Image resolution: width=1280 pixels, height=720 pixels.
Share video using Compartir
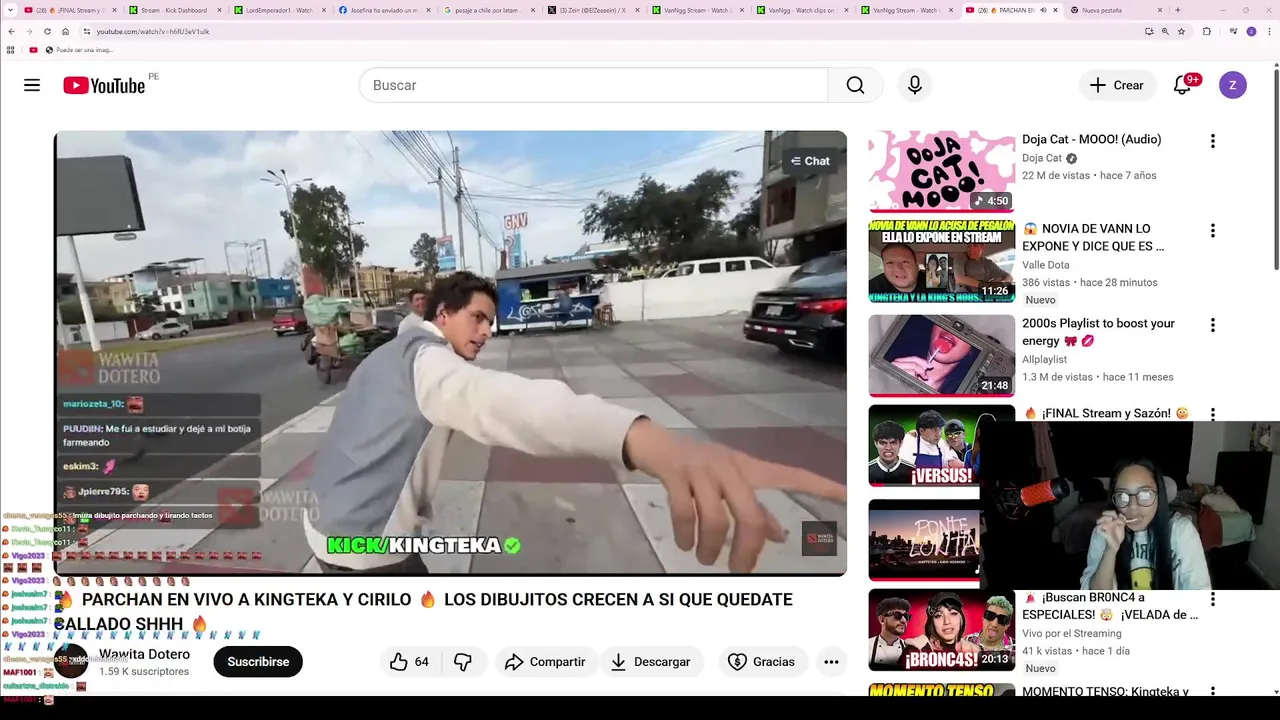click(545, 662)
